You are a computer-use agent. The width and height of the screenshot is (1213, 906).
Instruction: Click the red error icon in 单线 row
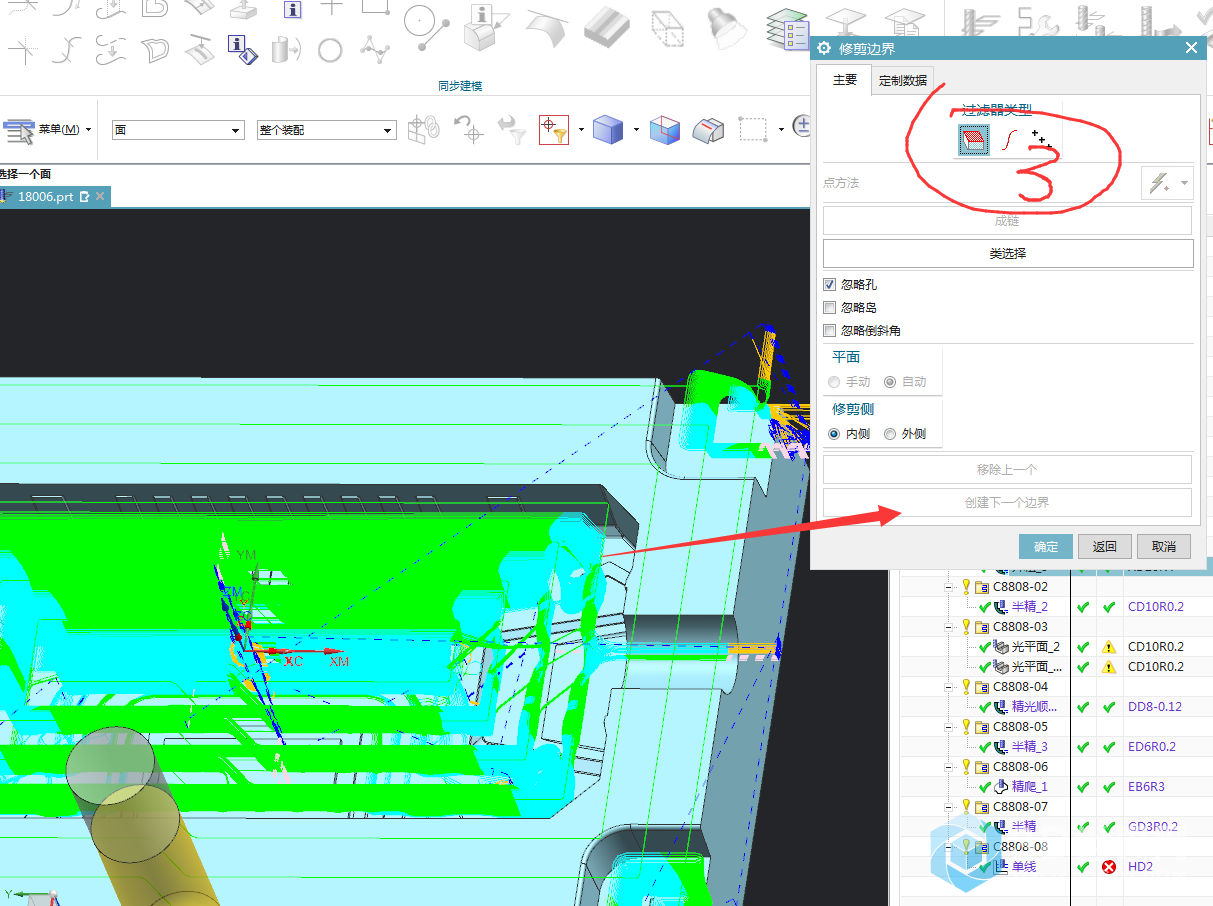[1108, 867]
